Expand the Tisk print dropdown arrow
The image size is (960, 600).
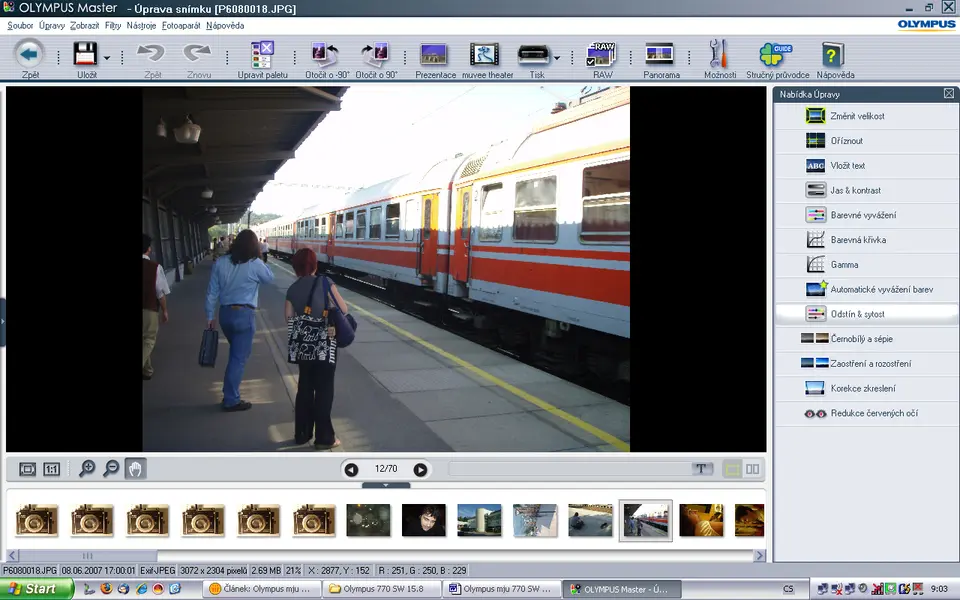(557, 58)
